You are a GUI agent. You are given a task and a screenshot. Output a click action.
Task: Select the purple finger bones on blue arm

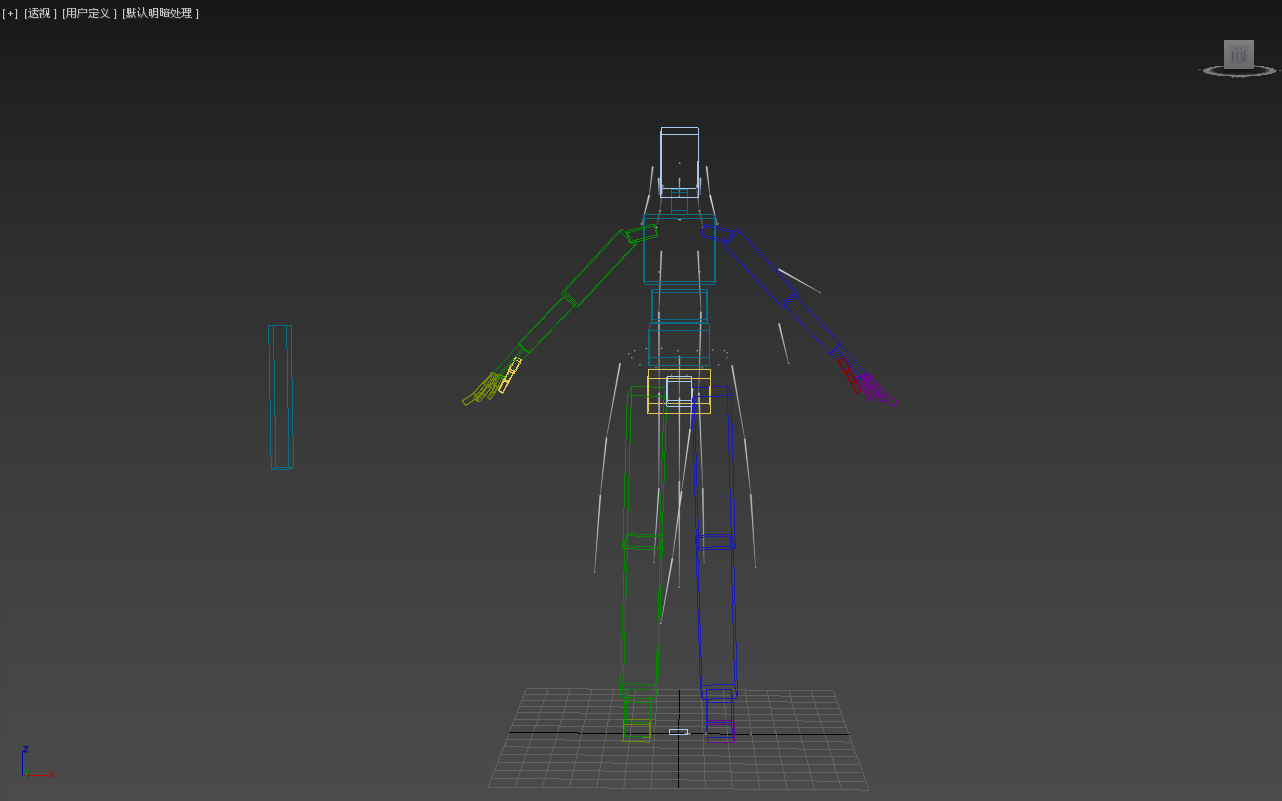click(876, 390)
